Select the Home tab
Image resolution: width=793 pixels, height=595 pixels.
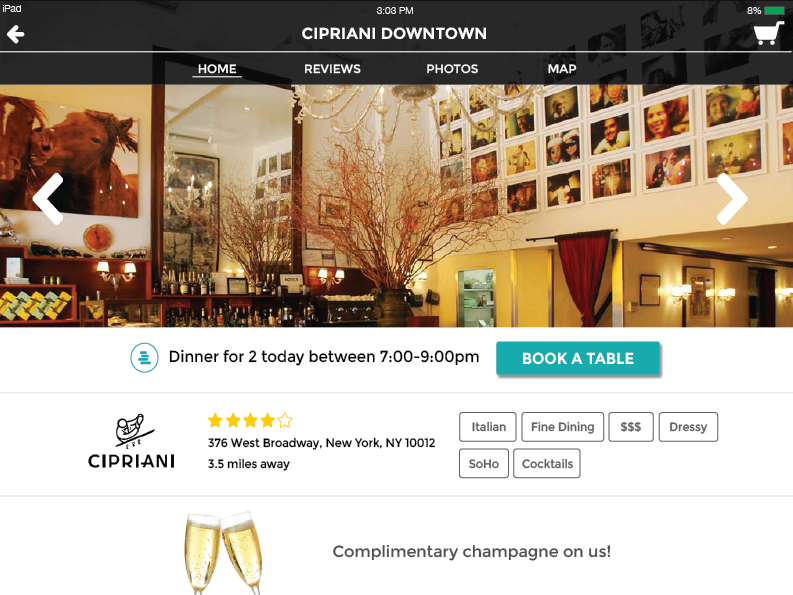[217, 69]
